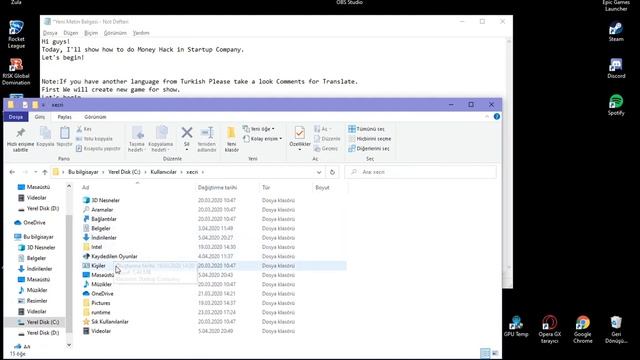Sort by the Ad column header

pos(138,188)
